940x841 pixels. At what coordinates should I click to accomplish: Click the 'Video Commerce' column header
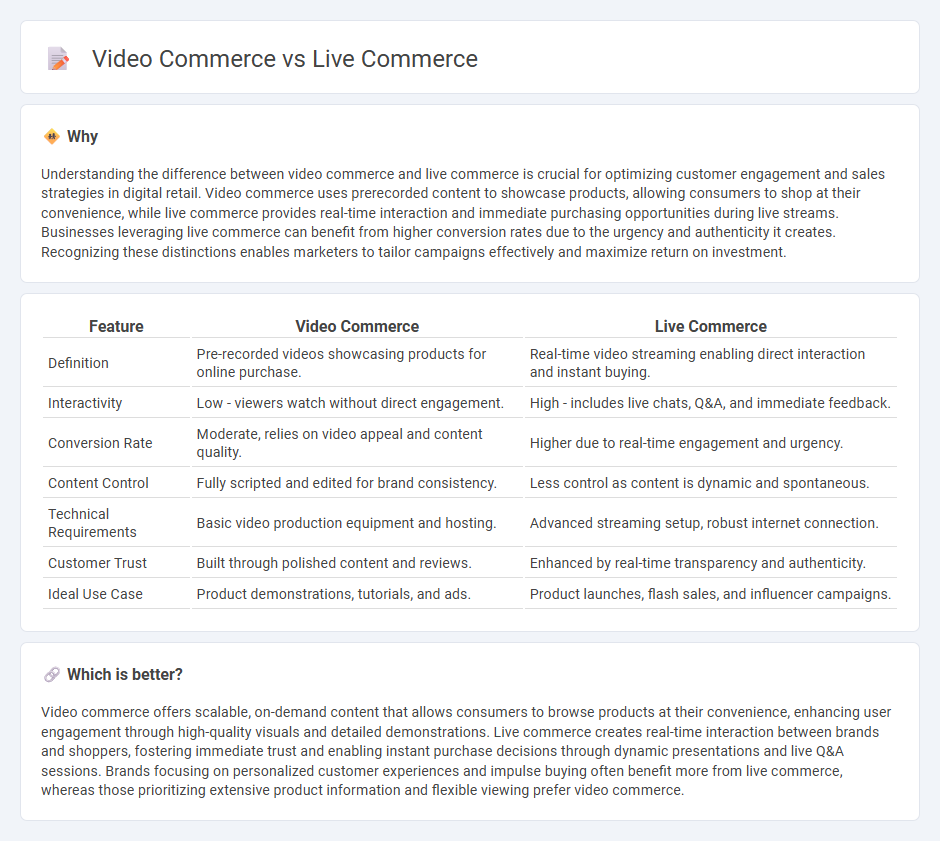pos(357,327)
